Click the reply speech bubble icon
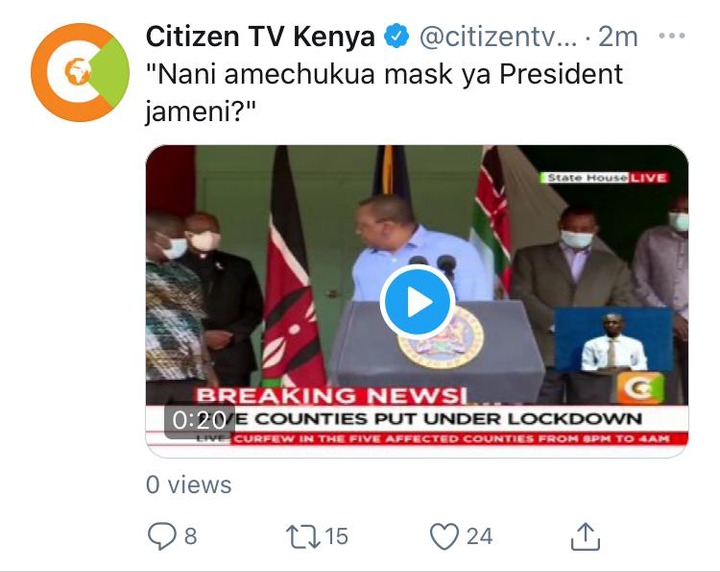The width and height of the screenshot is (720, 572). [162, 536]
